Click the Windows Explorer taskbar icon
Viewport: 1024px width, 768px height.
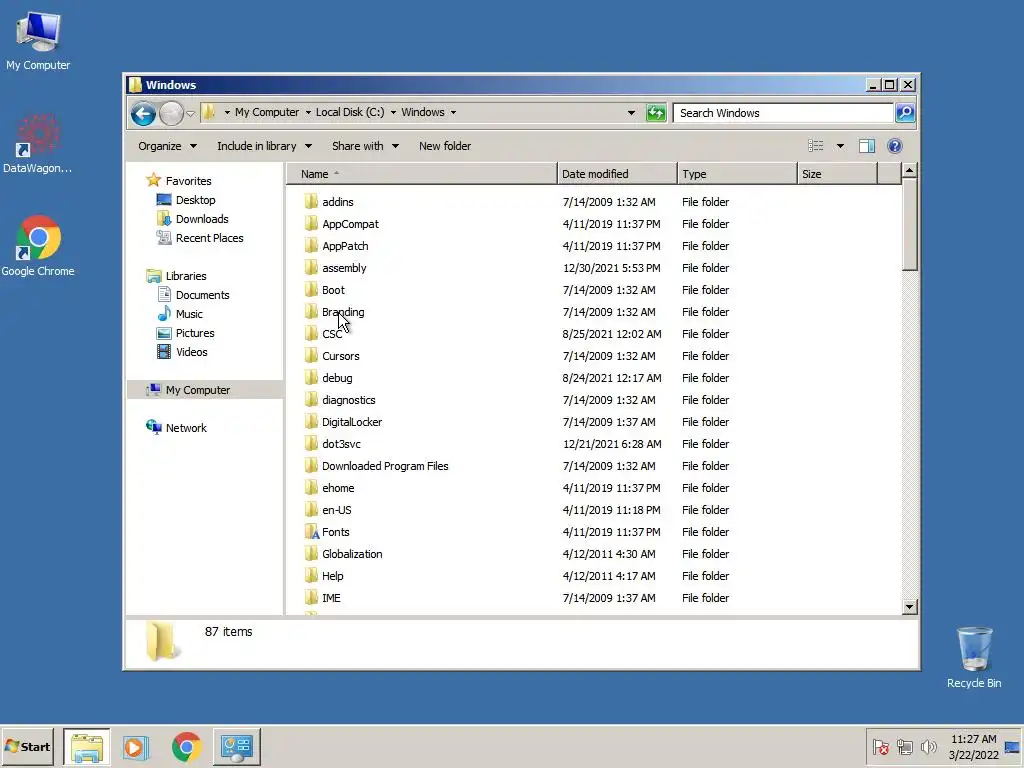point(87,746)
